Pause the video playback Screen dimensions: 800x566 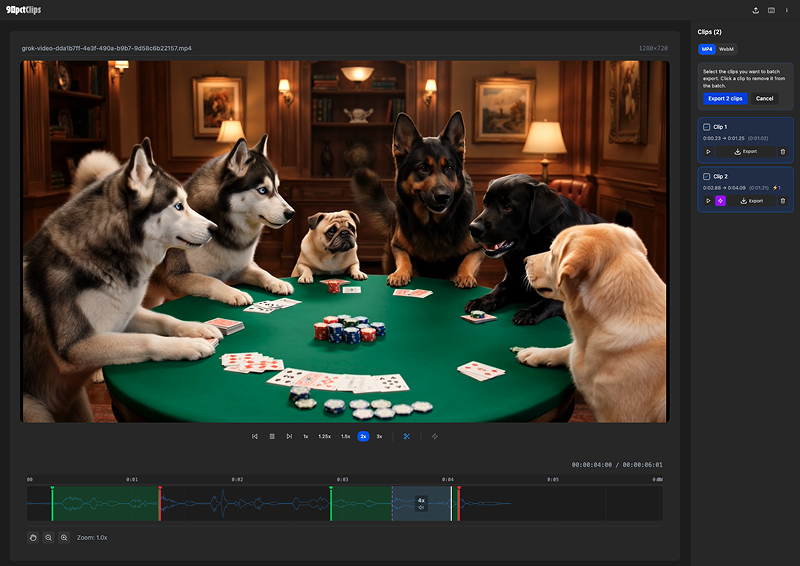272,436
